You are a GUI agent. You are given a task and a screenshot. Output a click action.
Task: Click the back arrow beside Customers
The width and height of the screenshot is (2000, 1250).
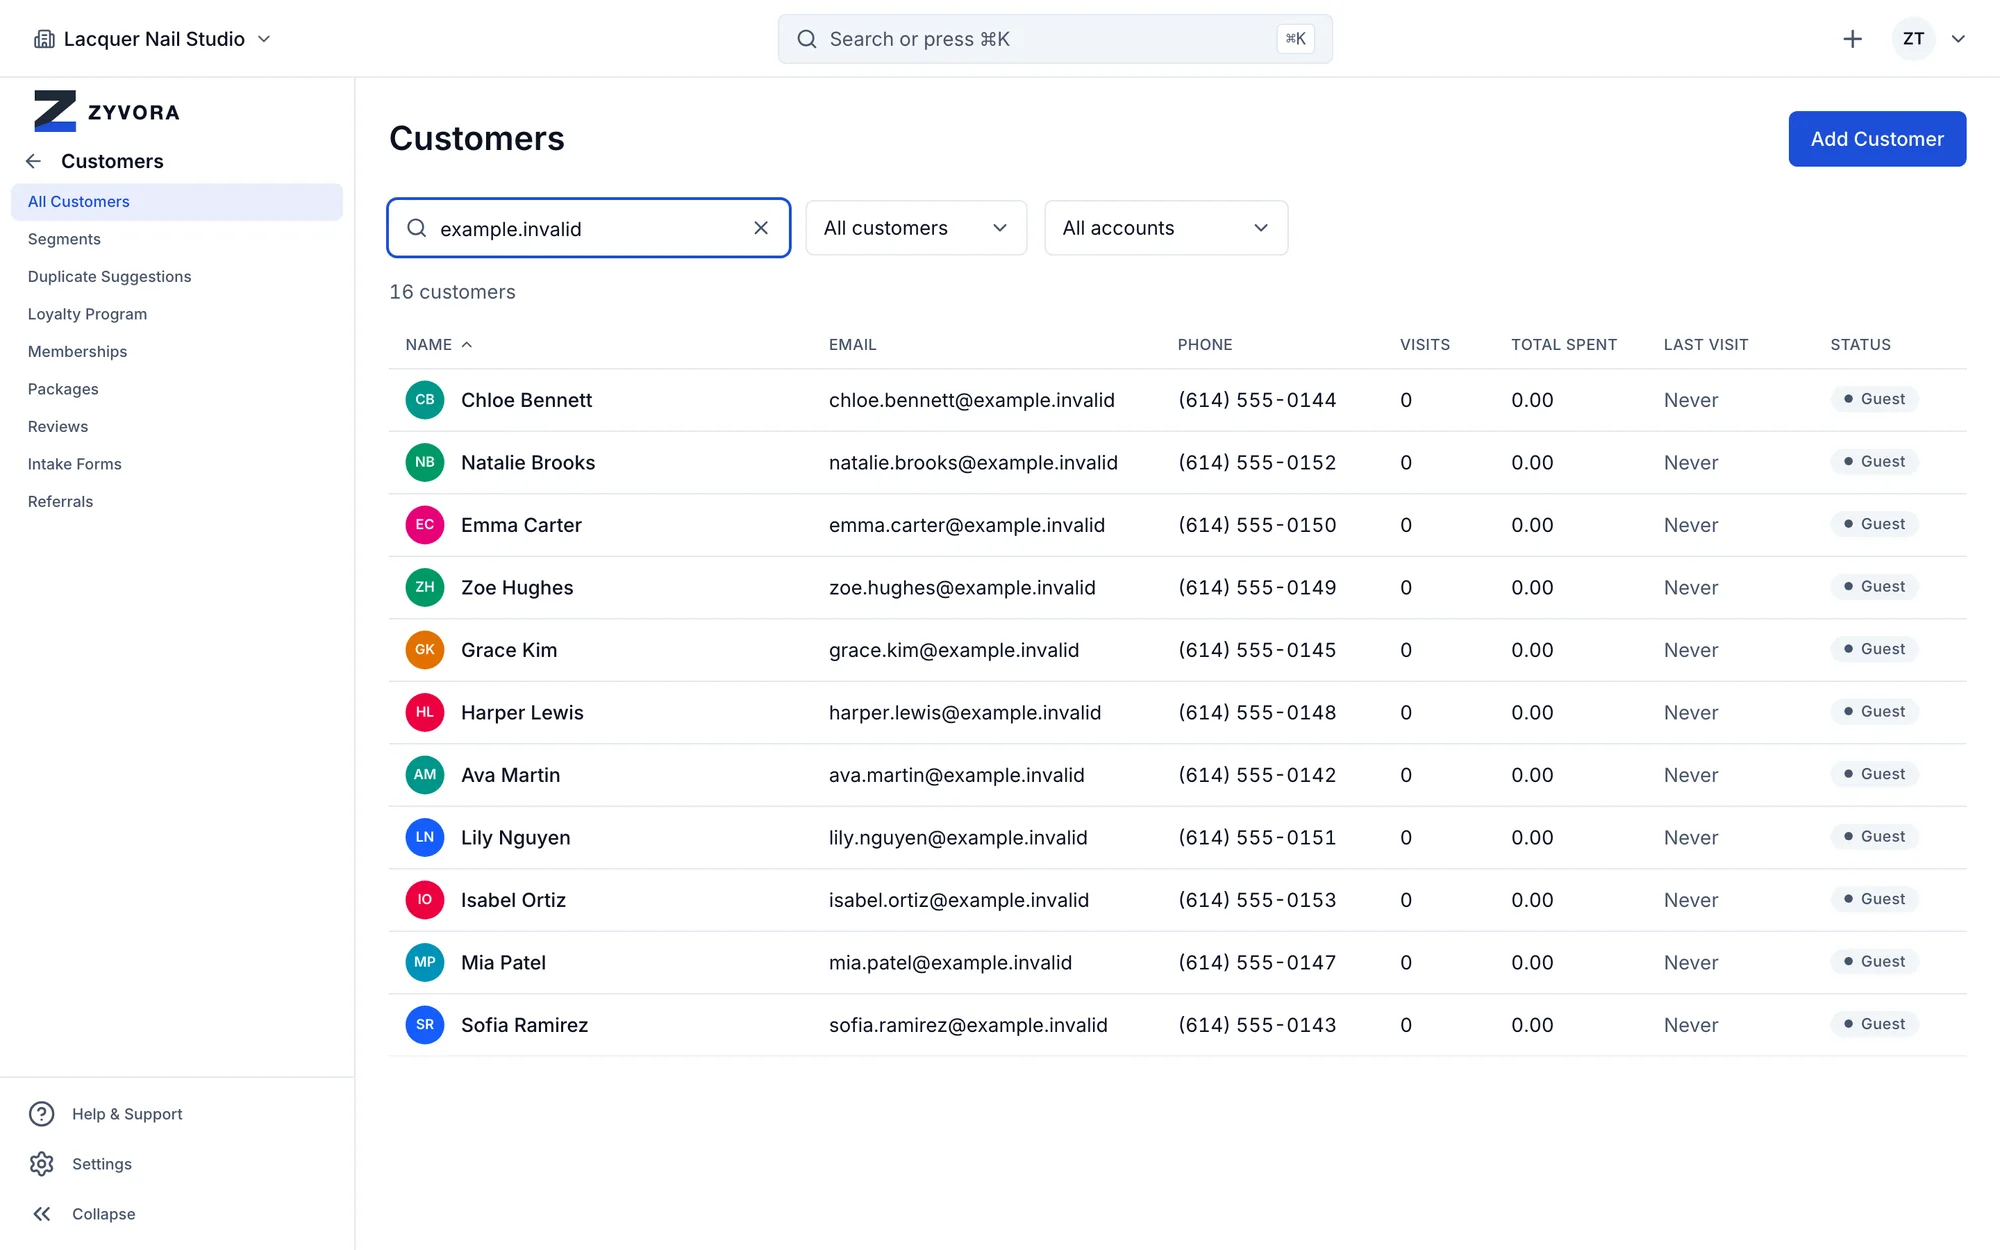click(x=33, y=161)
